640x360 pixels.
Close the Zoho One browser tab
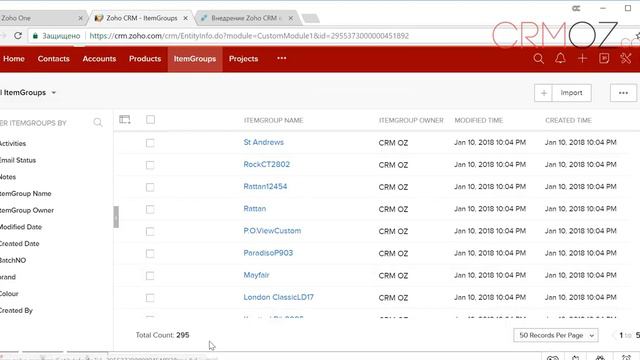80,18
